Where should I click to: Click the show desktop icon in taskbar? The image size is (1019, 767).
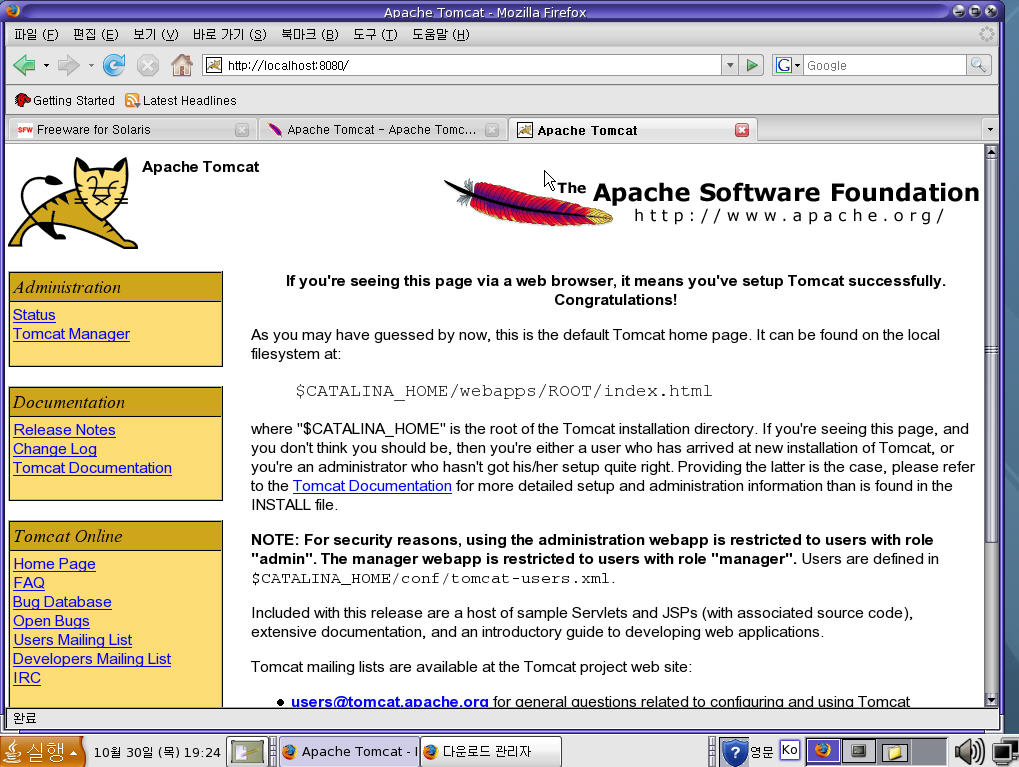(x=248, y=752)
